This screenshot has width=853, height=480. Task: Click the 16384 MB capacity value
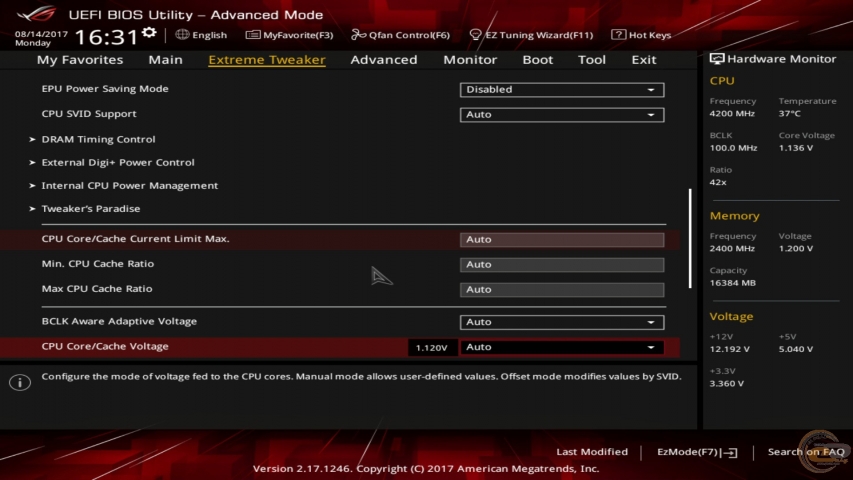click(732, 283)
